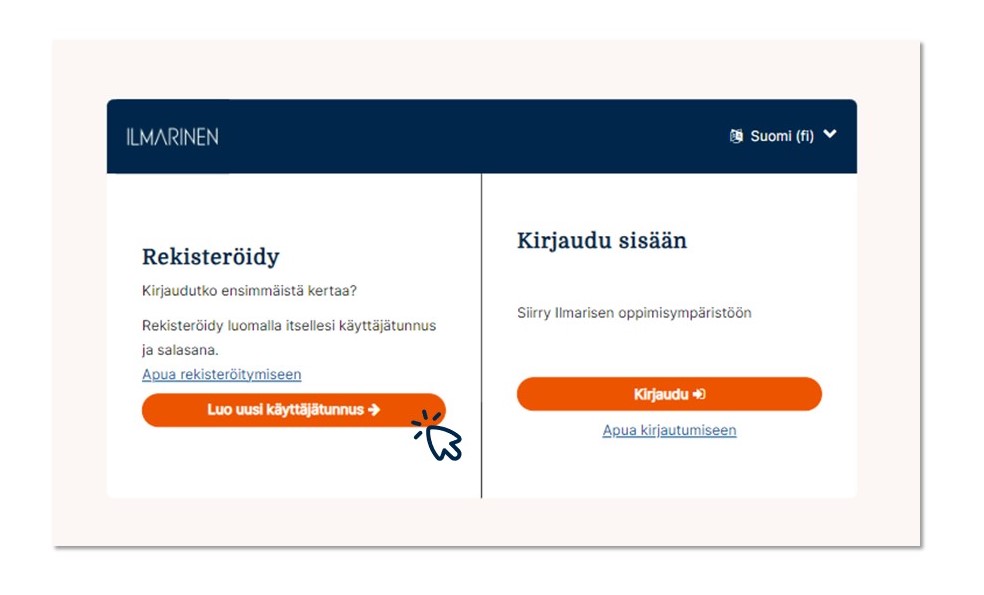Click the sign-in icon inside Kirjaudu button

pos(699,394)
